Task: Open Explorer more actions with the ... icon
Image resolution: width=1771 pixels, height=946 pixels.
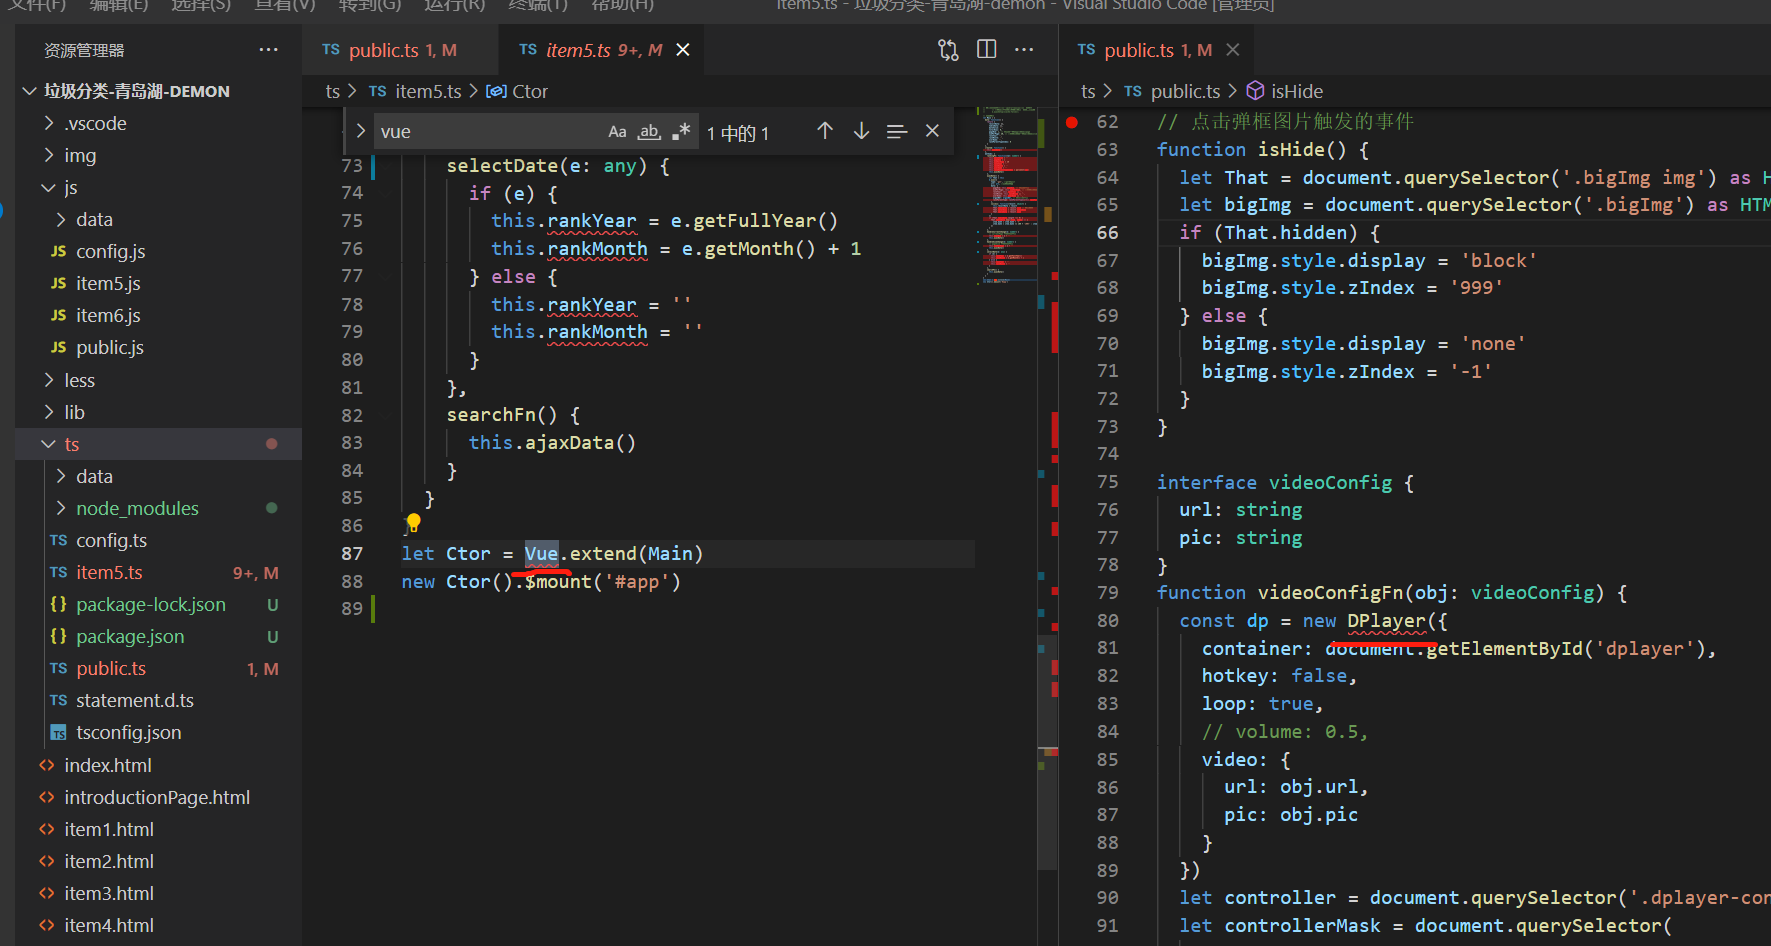Action: [268, 49]
